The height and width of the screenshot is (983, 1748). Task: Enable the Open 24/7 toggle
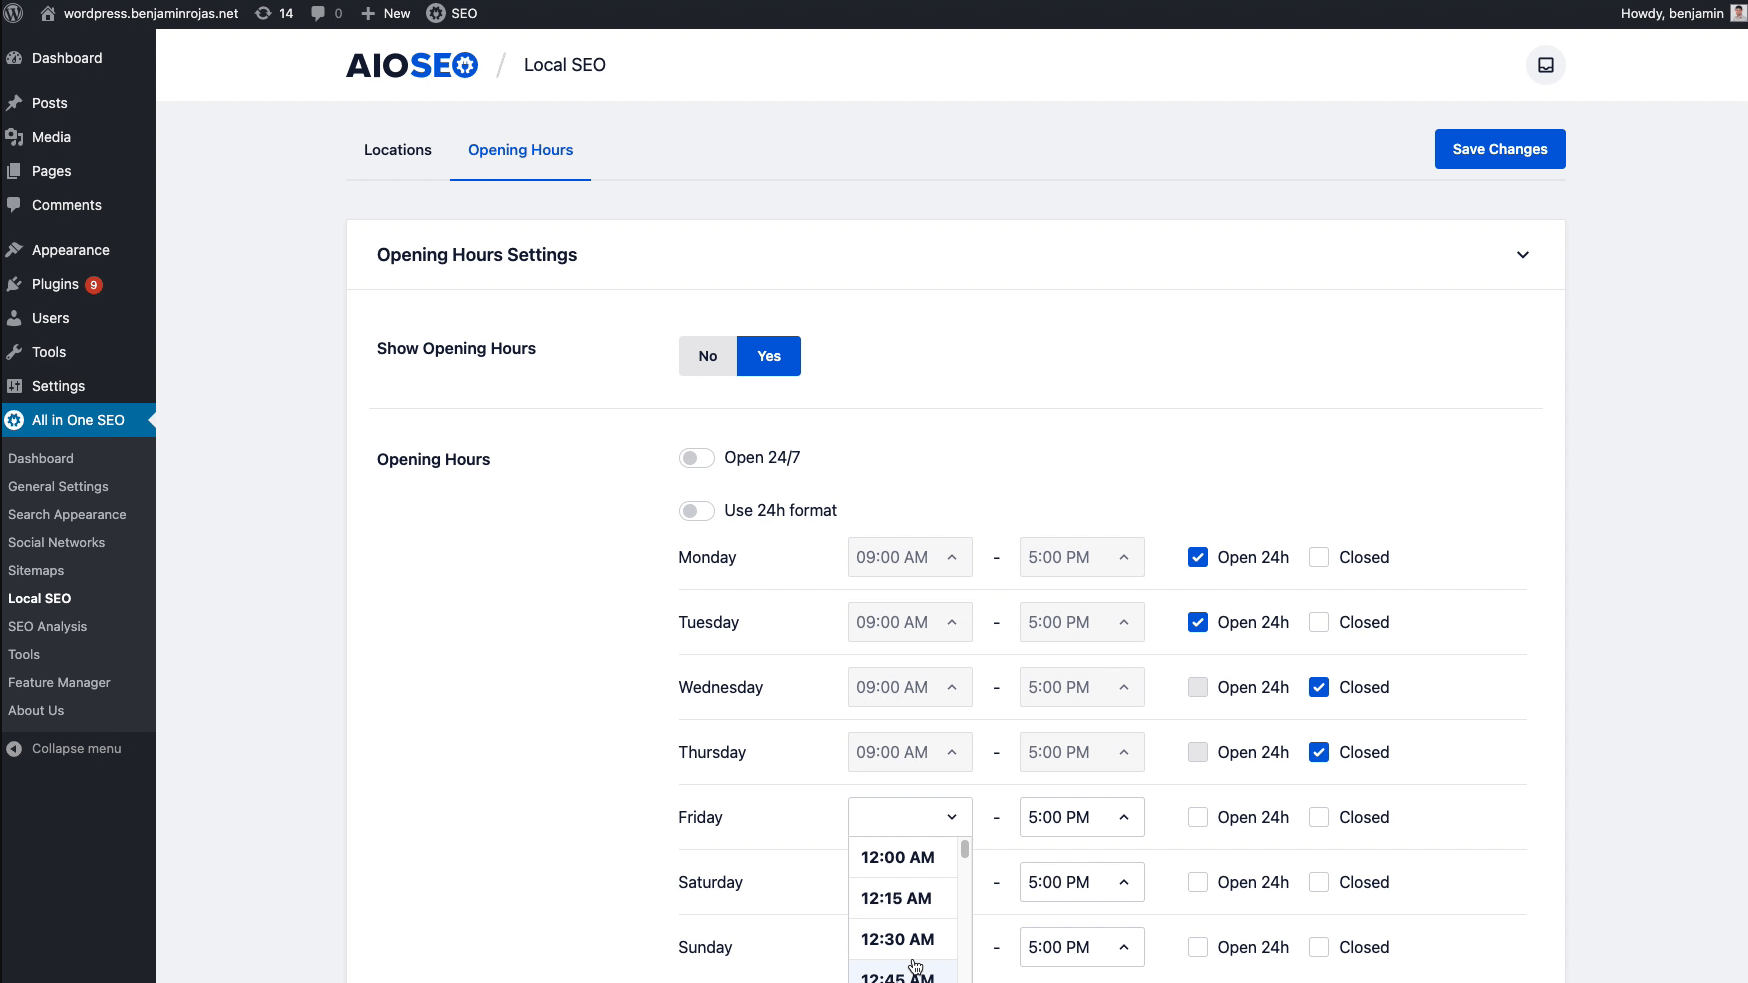tap(696, 458)
